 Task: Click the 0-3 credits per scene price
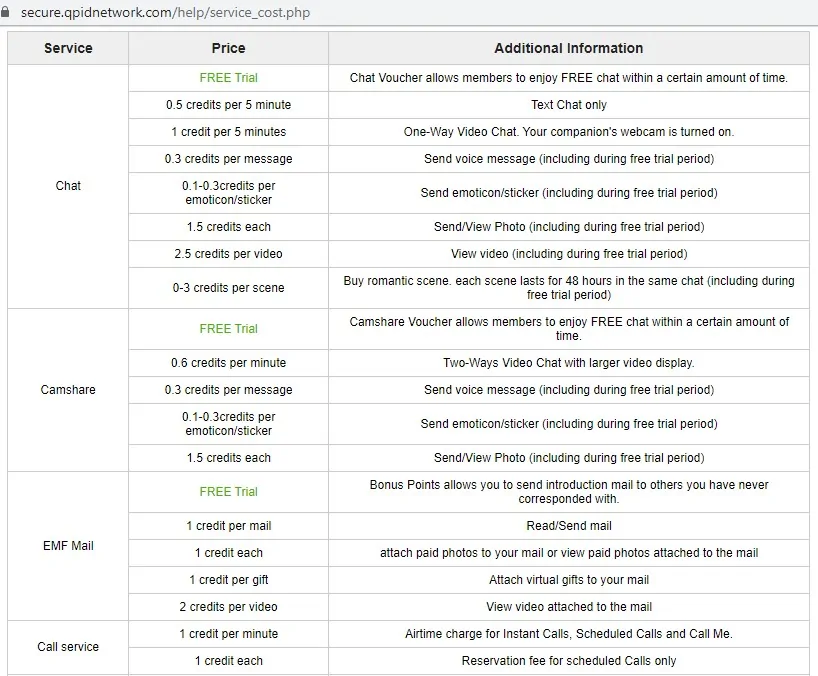228,288
